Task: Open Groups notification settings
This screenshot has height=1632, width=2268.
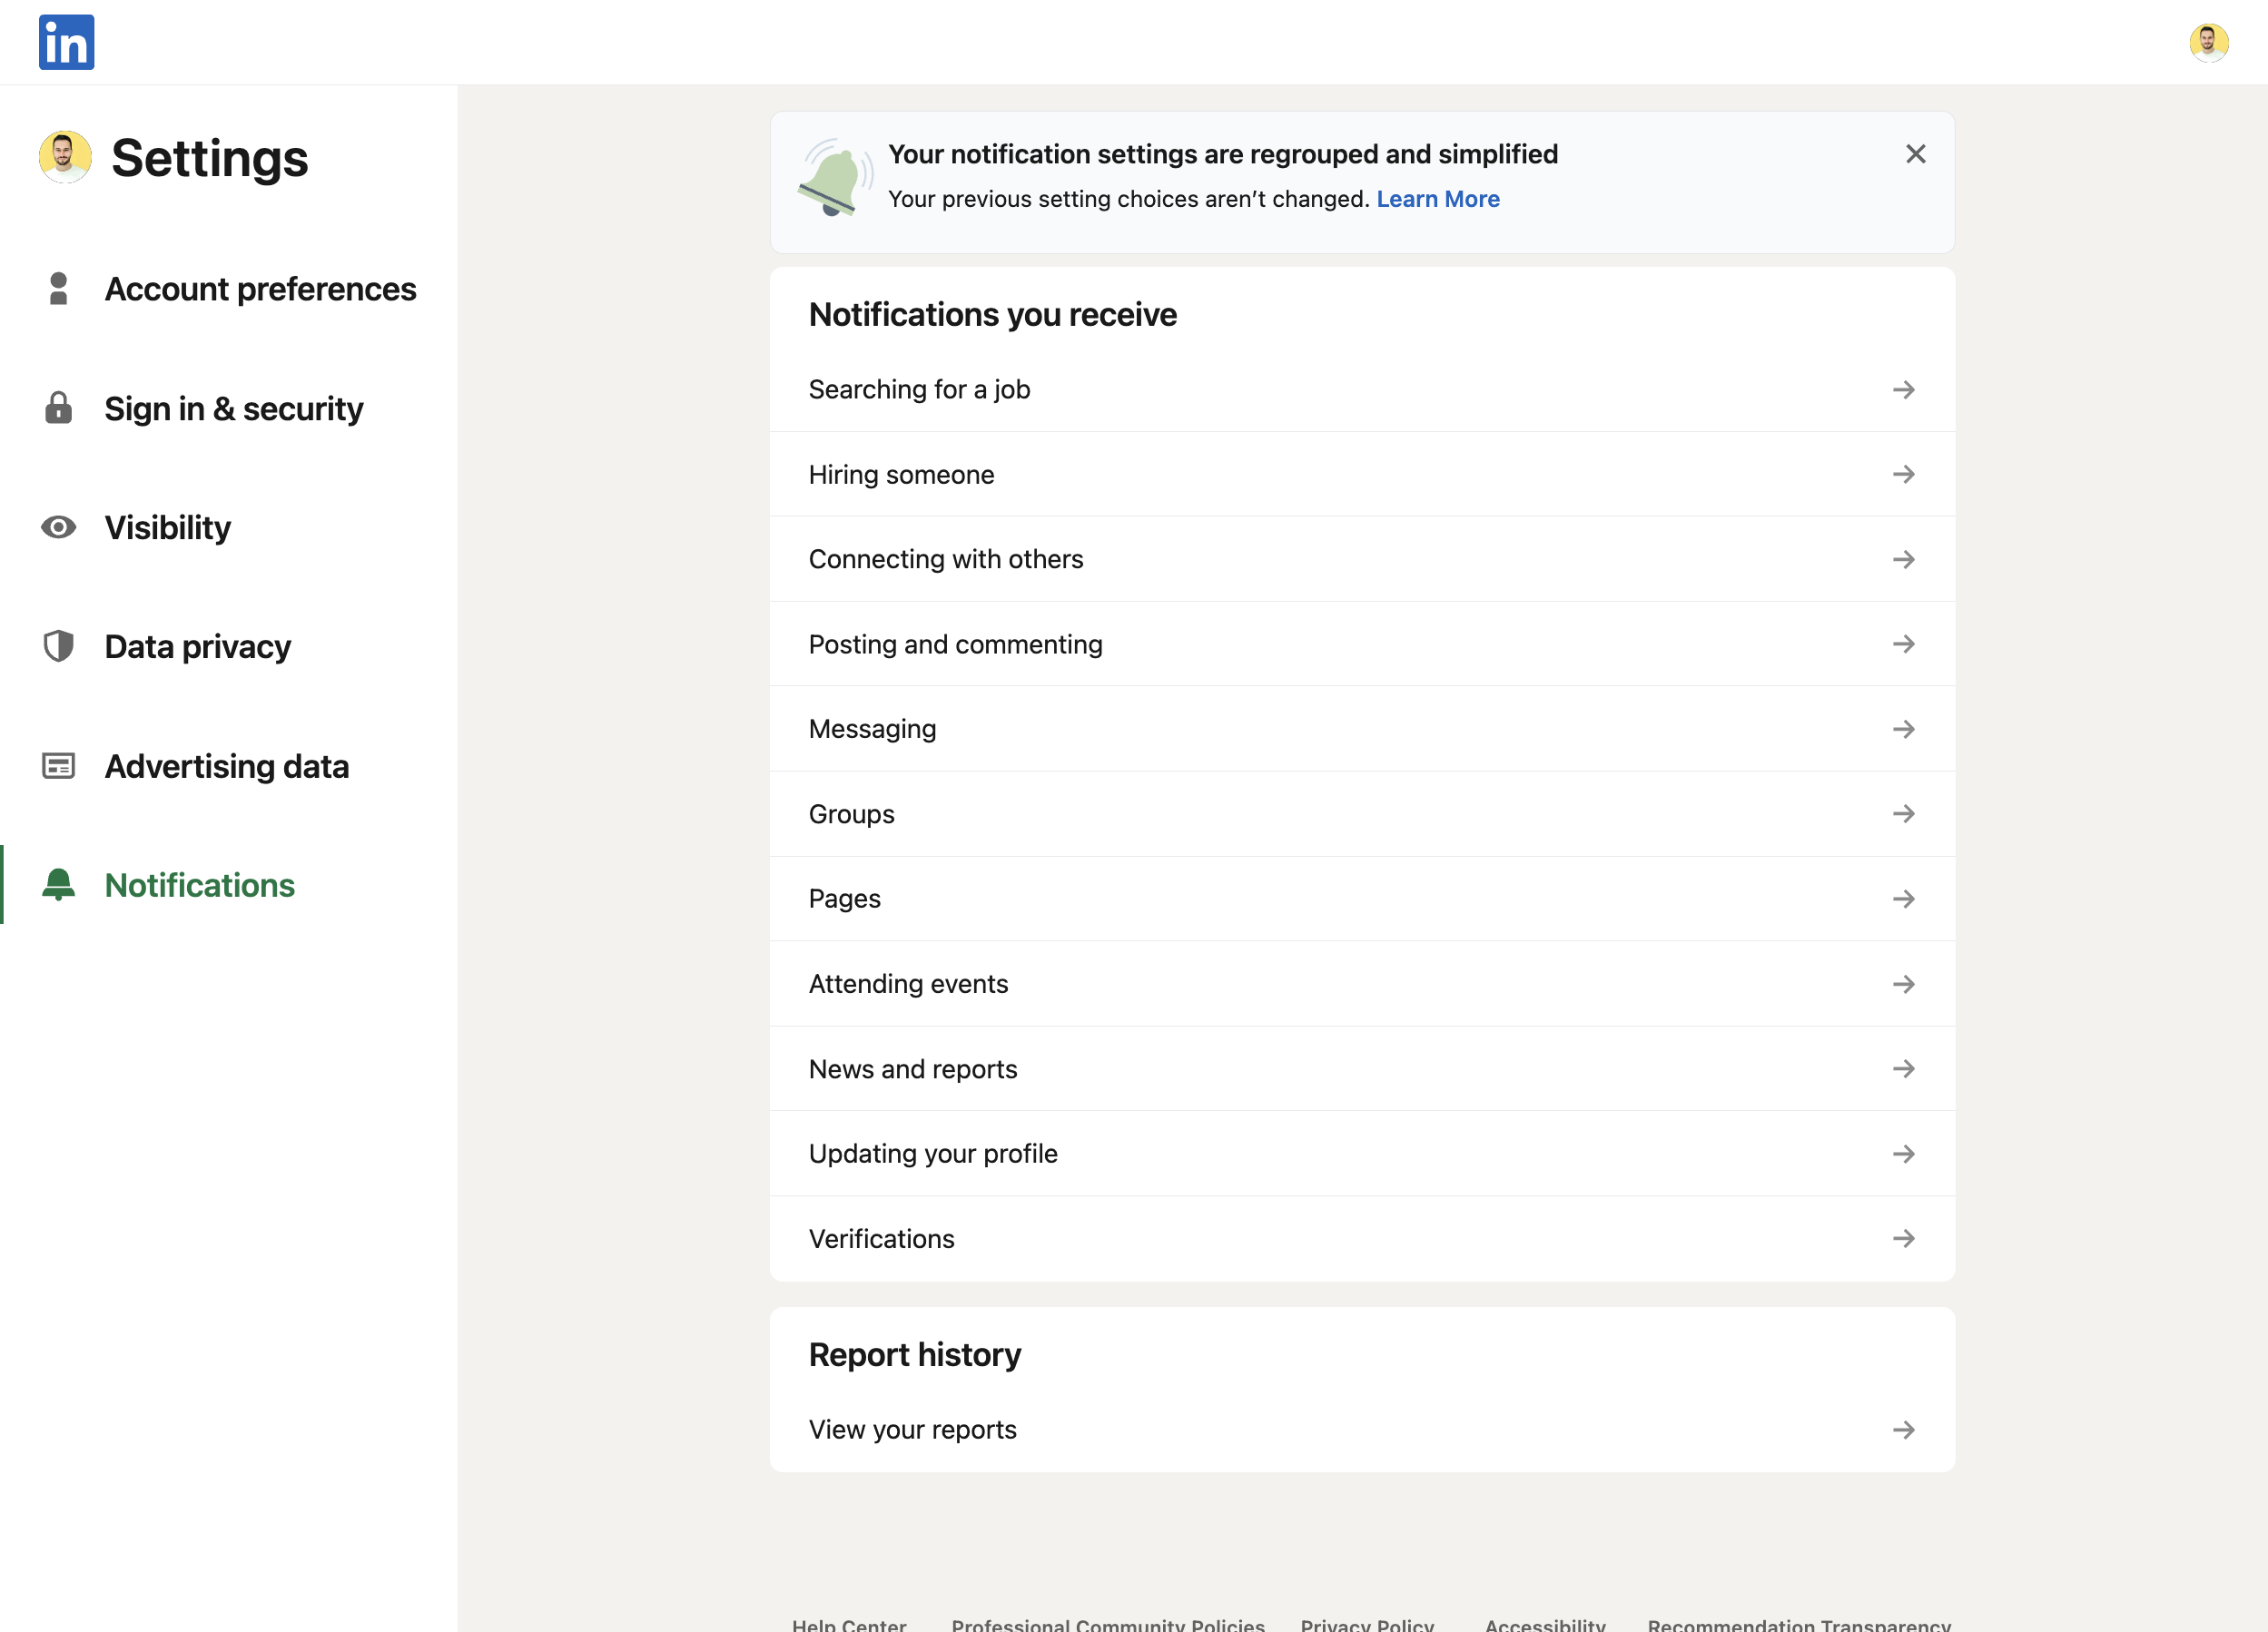Action: (1362, 814)
